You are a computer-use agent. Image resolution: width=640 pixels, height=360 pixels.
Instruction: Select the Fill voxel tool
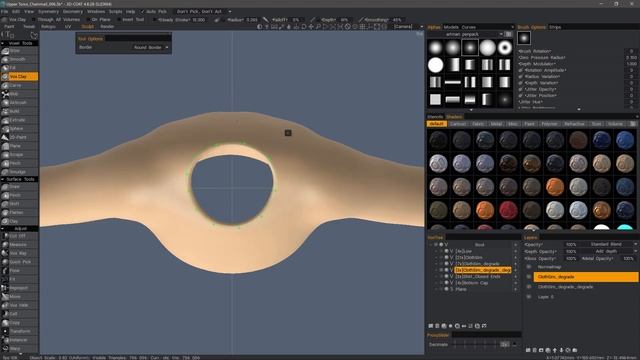[20, 68]
